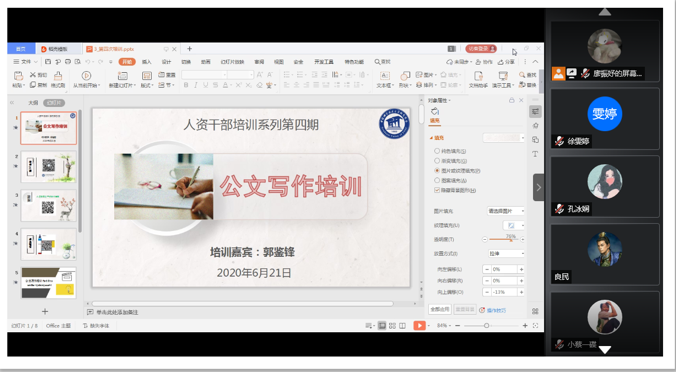Switch to reading view icon in status bar
Screen dimensions: 676x372
402,326
